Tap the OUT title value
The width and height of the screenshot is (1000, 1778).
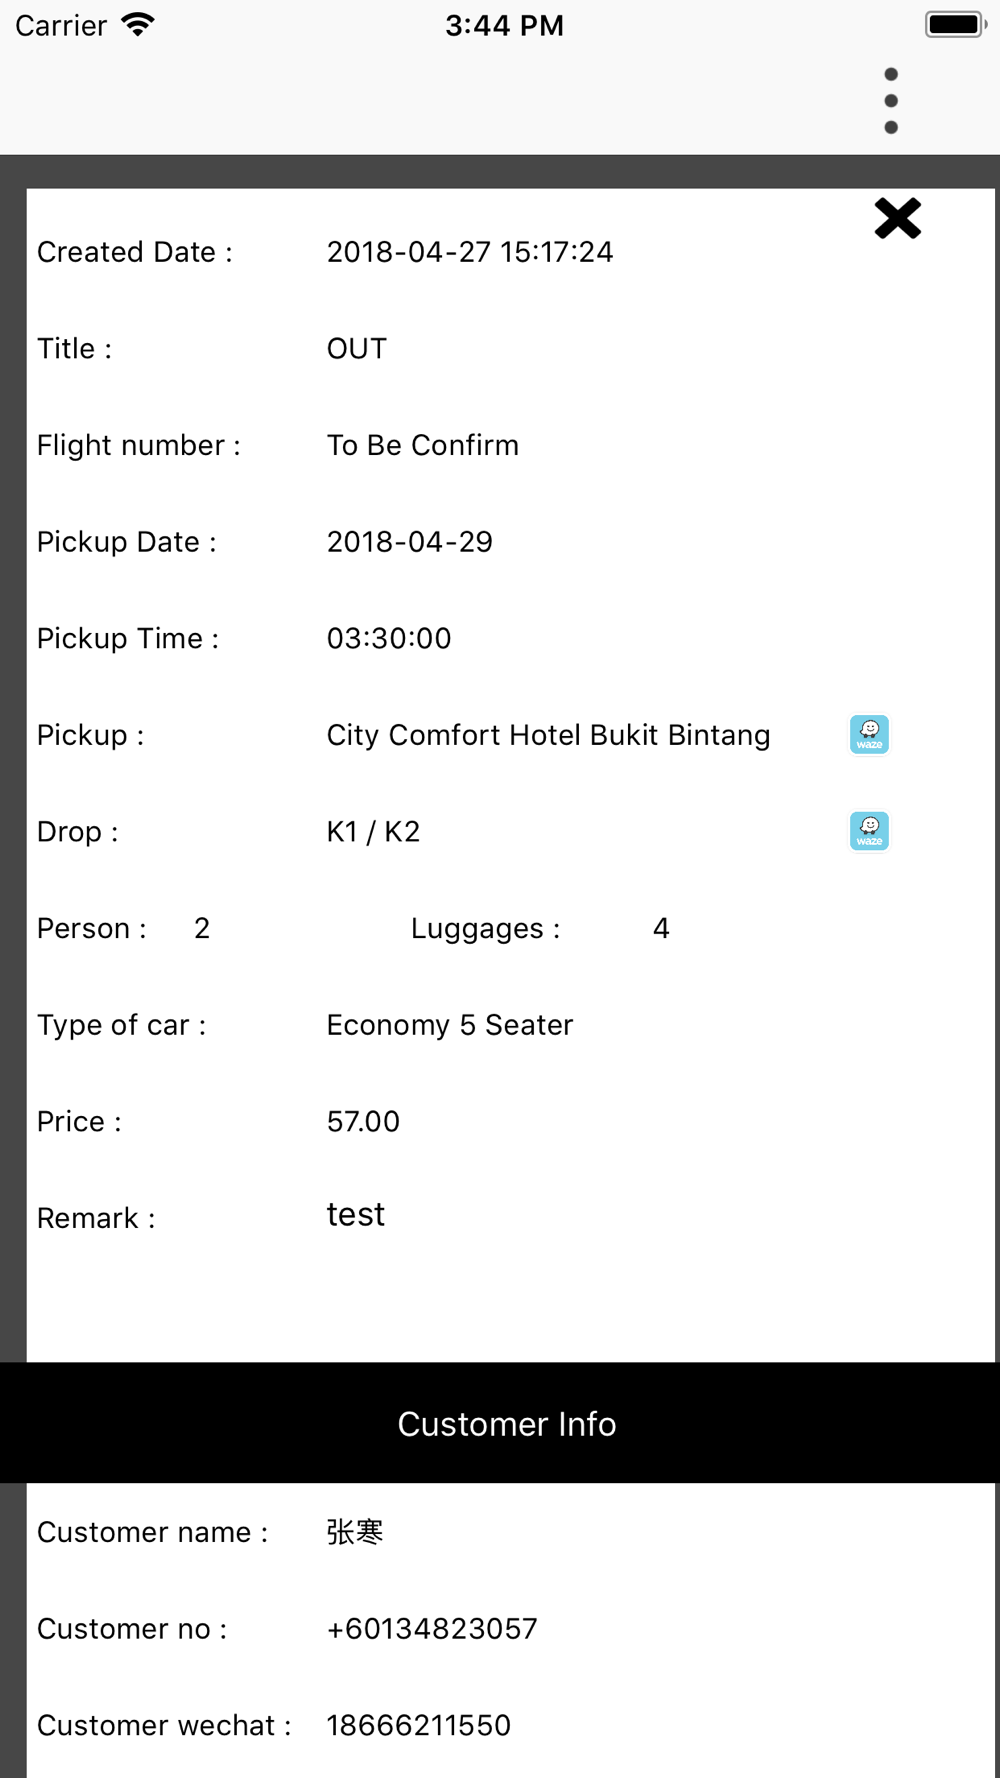[357, 349]
